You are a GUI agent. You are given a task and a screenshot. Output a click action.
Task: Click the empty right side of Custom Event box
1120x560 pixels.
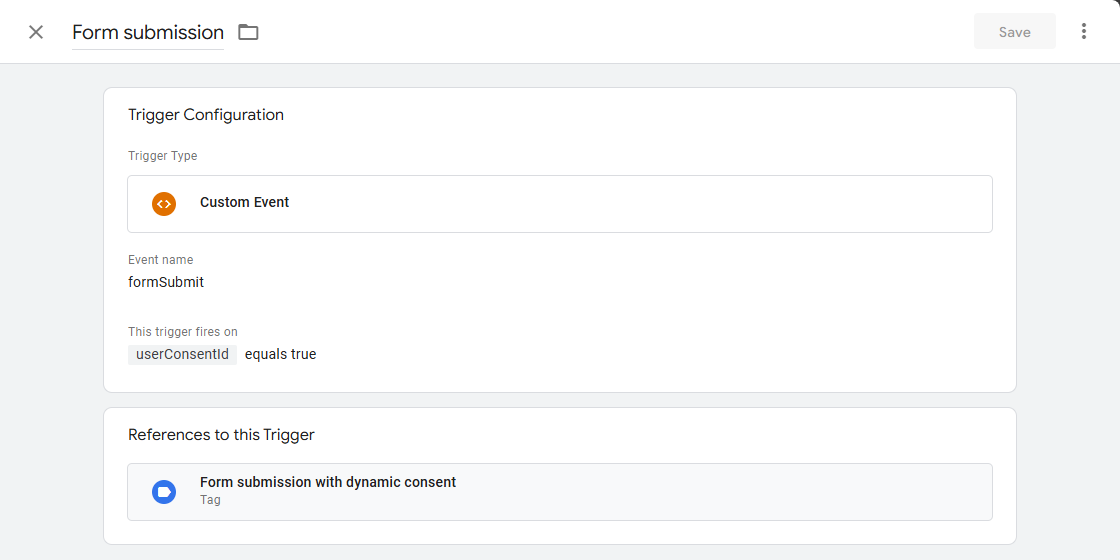[643, 204]
